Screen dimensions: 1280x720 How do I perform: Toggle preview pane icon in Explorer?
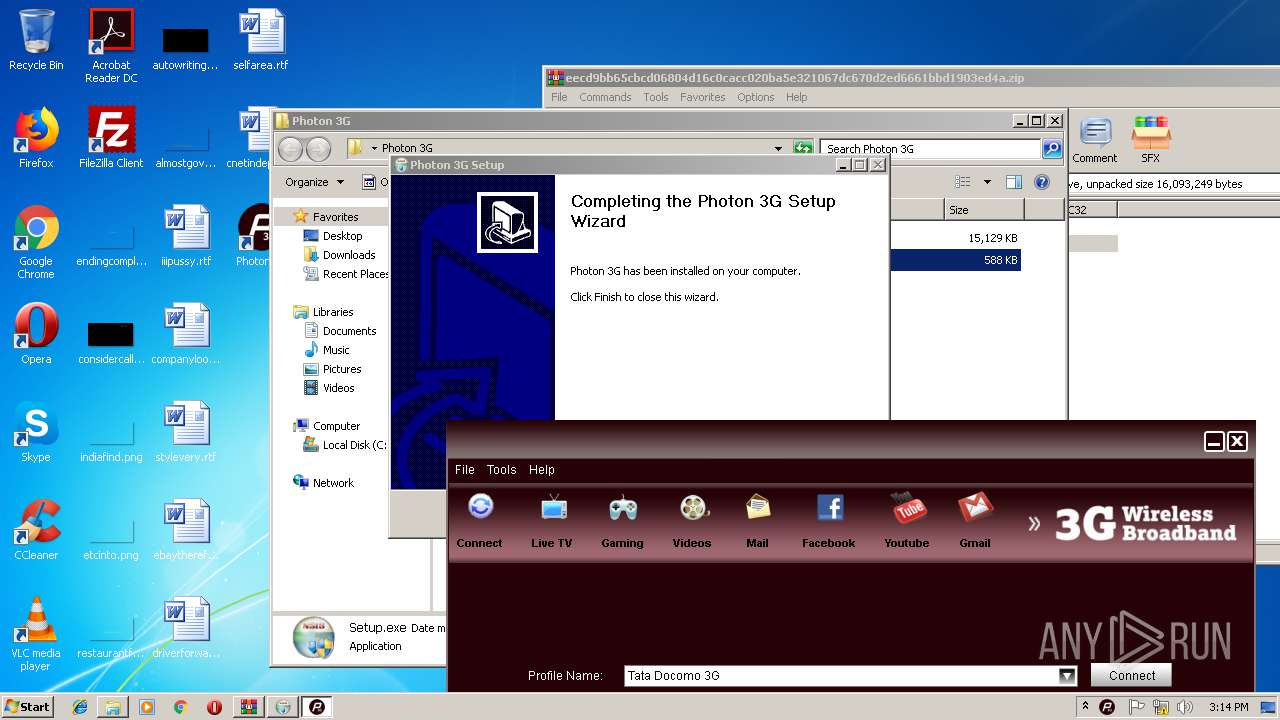(1014, 182)
